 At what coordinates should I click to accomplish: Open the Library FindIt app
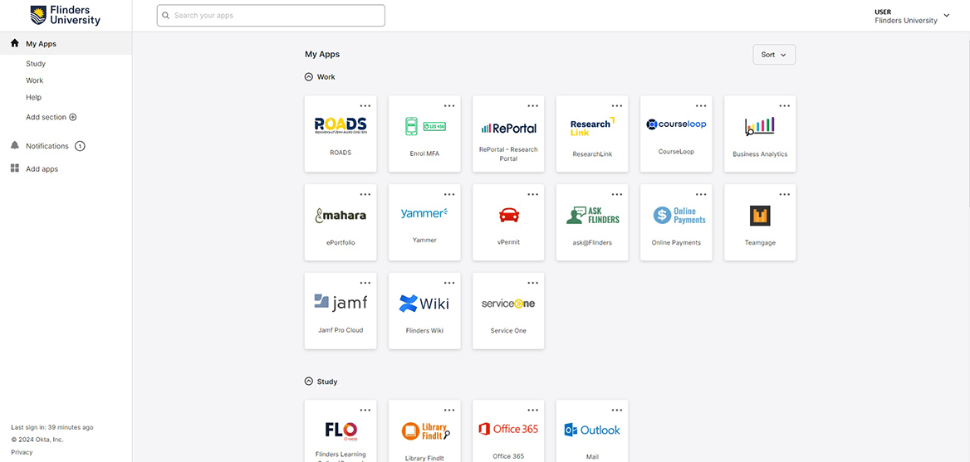coord(424,431)
